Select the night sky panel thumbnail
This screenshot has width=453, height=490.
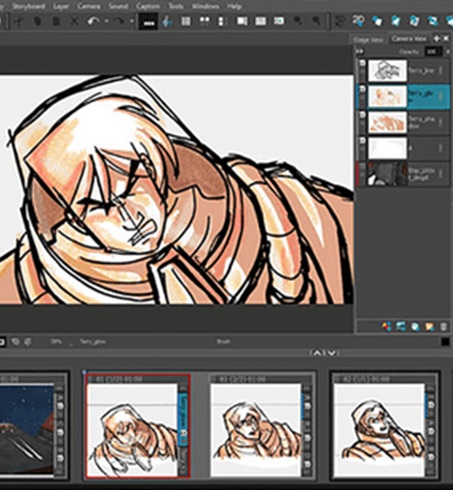27,429
